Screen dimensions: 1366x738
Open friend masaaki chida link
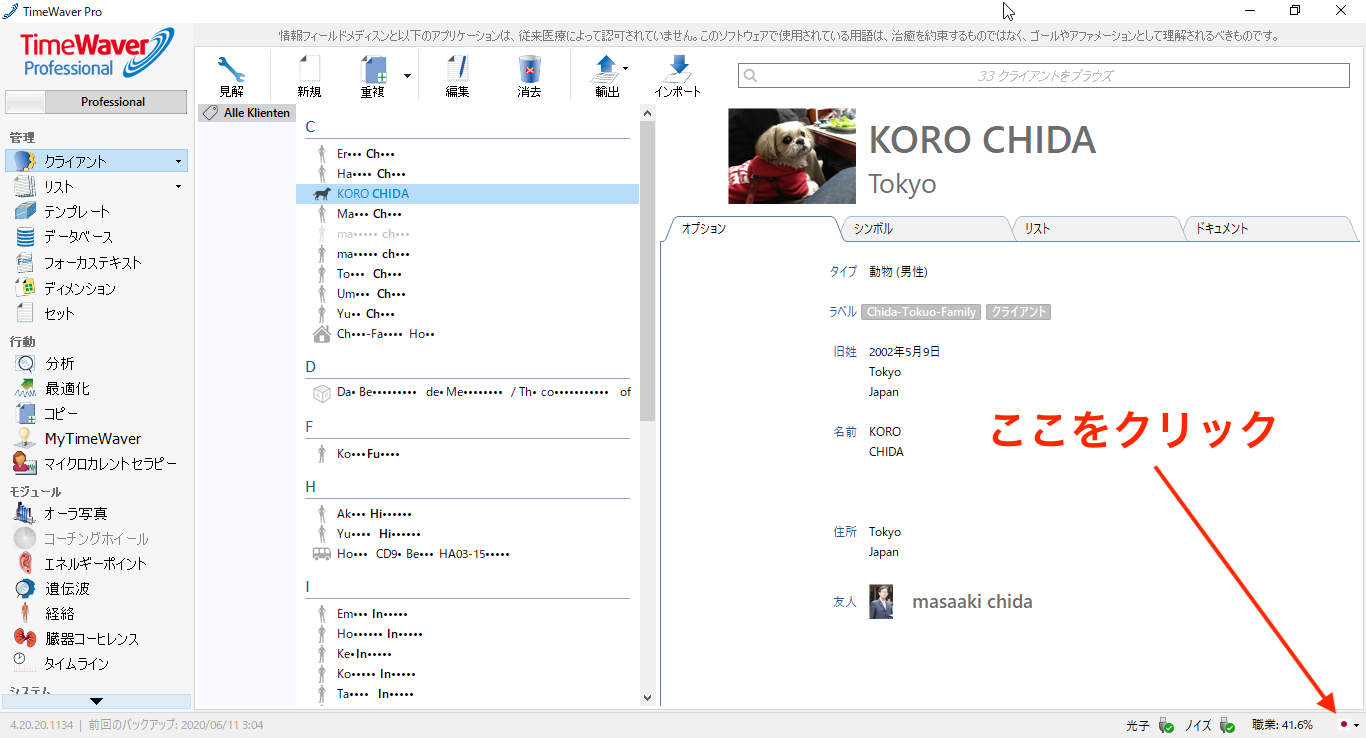point(972,602)
